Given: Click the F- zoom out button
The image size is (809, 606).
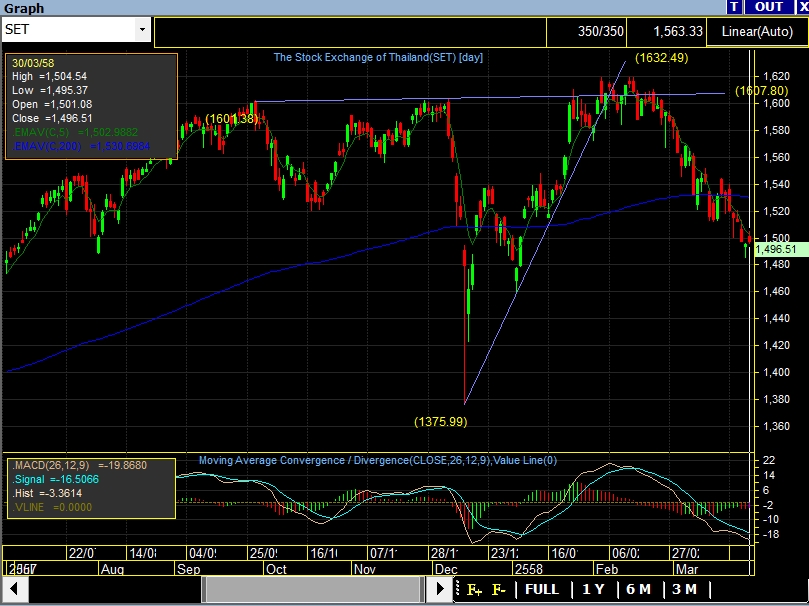Looking at the screenshot, I should pyautogui.click(x=498, y=589).
